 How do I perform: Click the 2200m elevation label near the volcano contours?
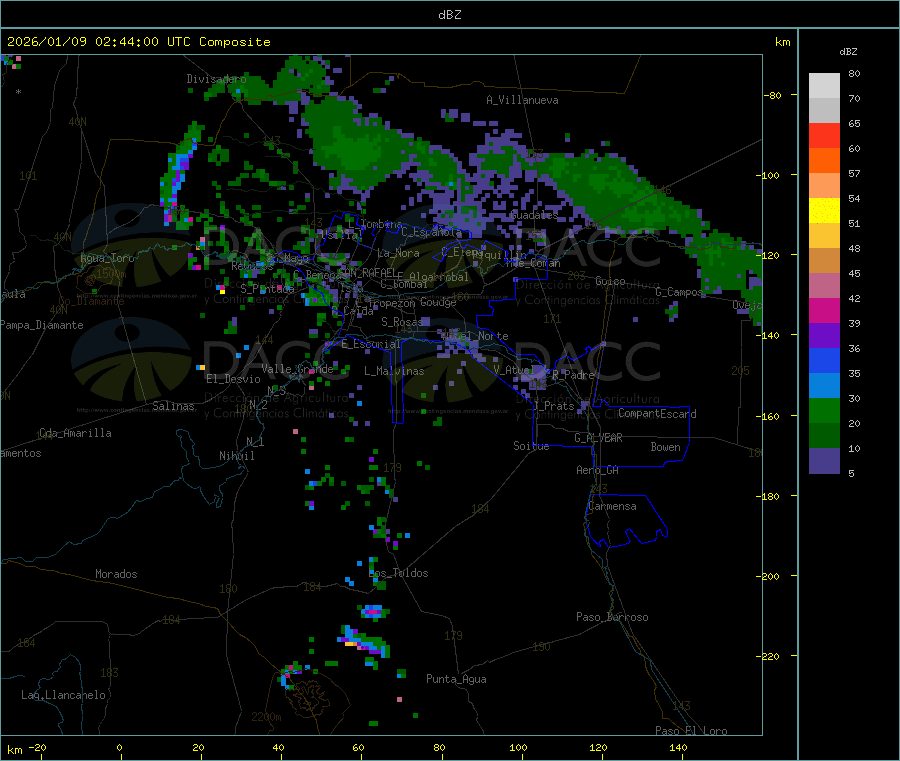(x=266, y=717)
